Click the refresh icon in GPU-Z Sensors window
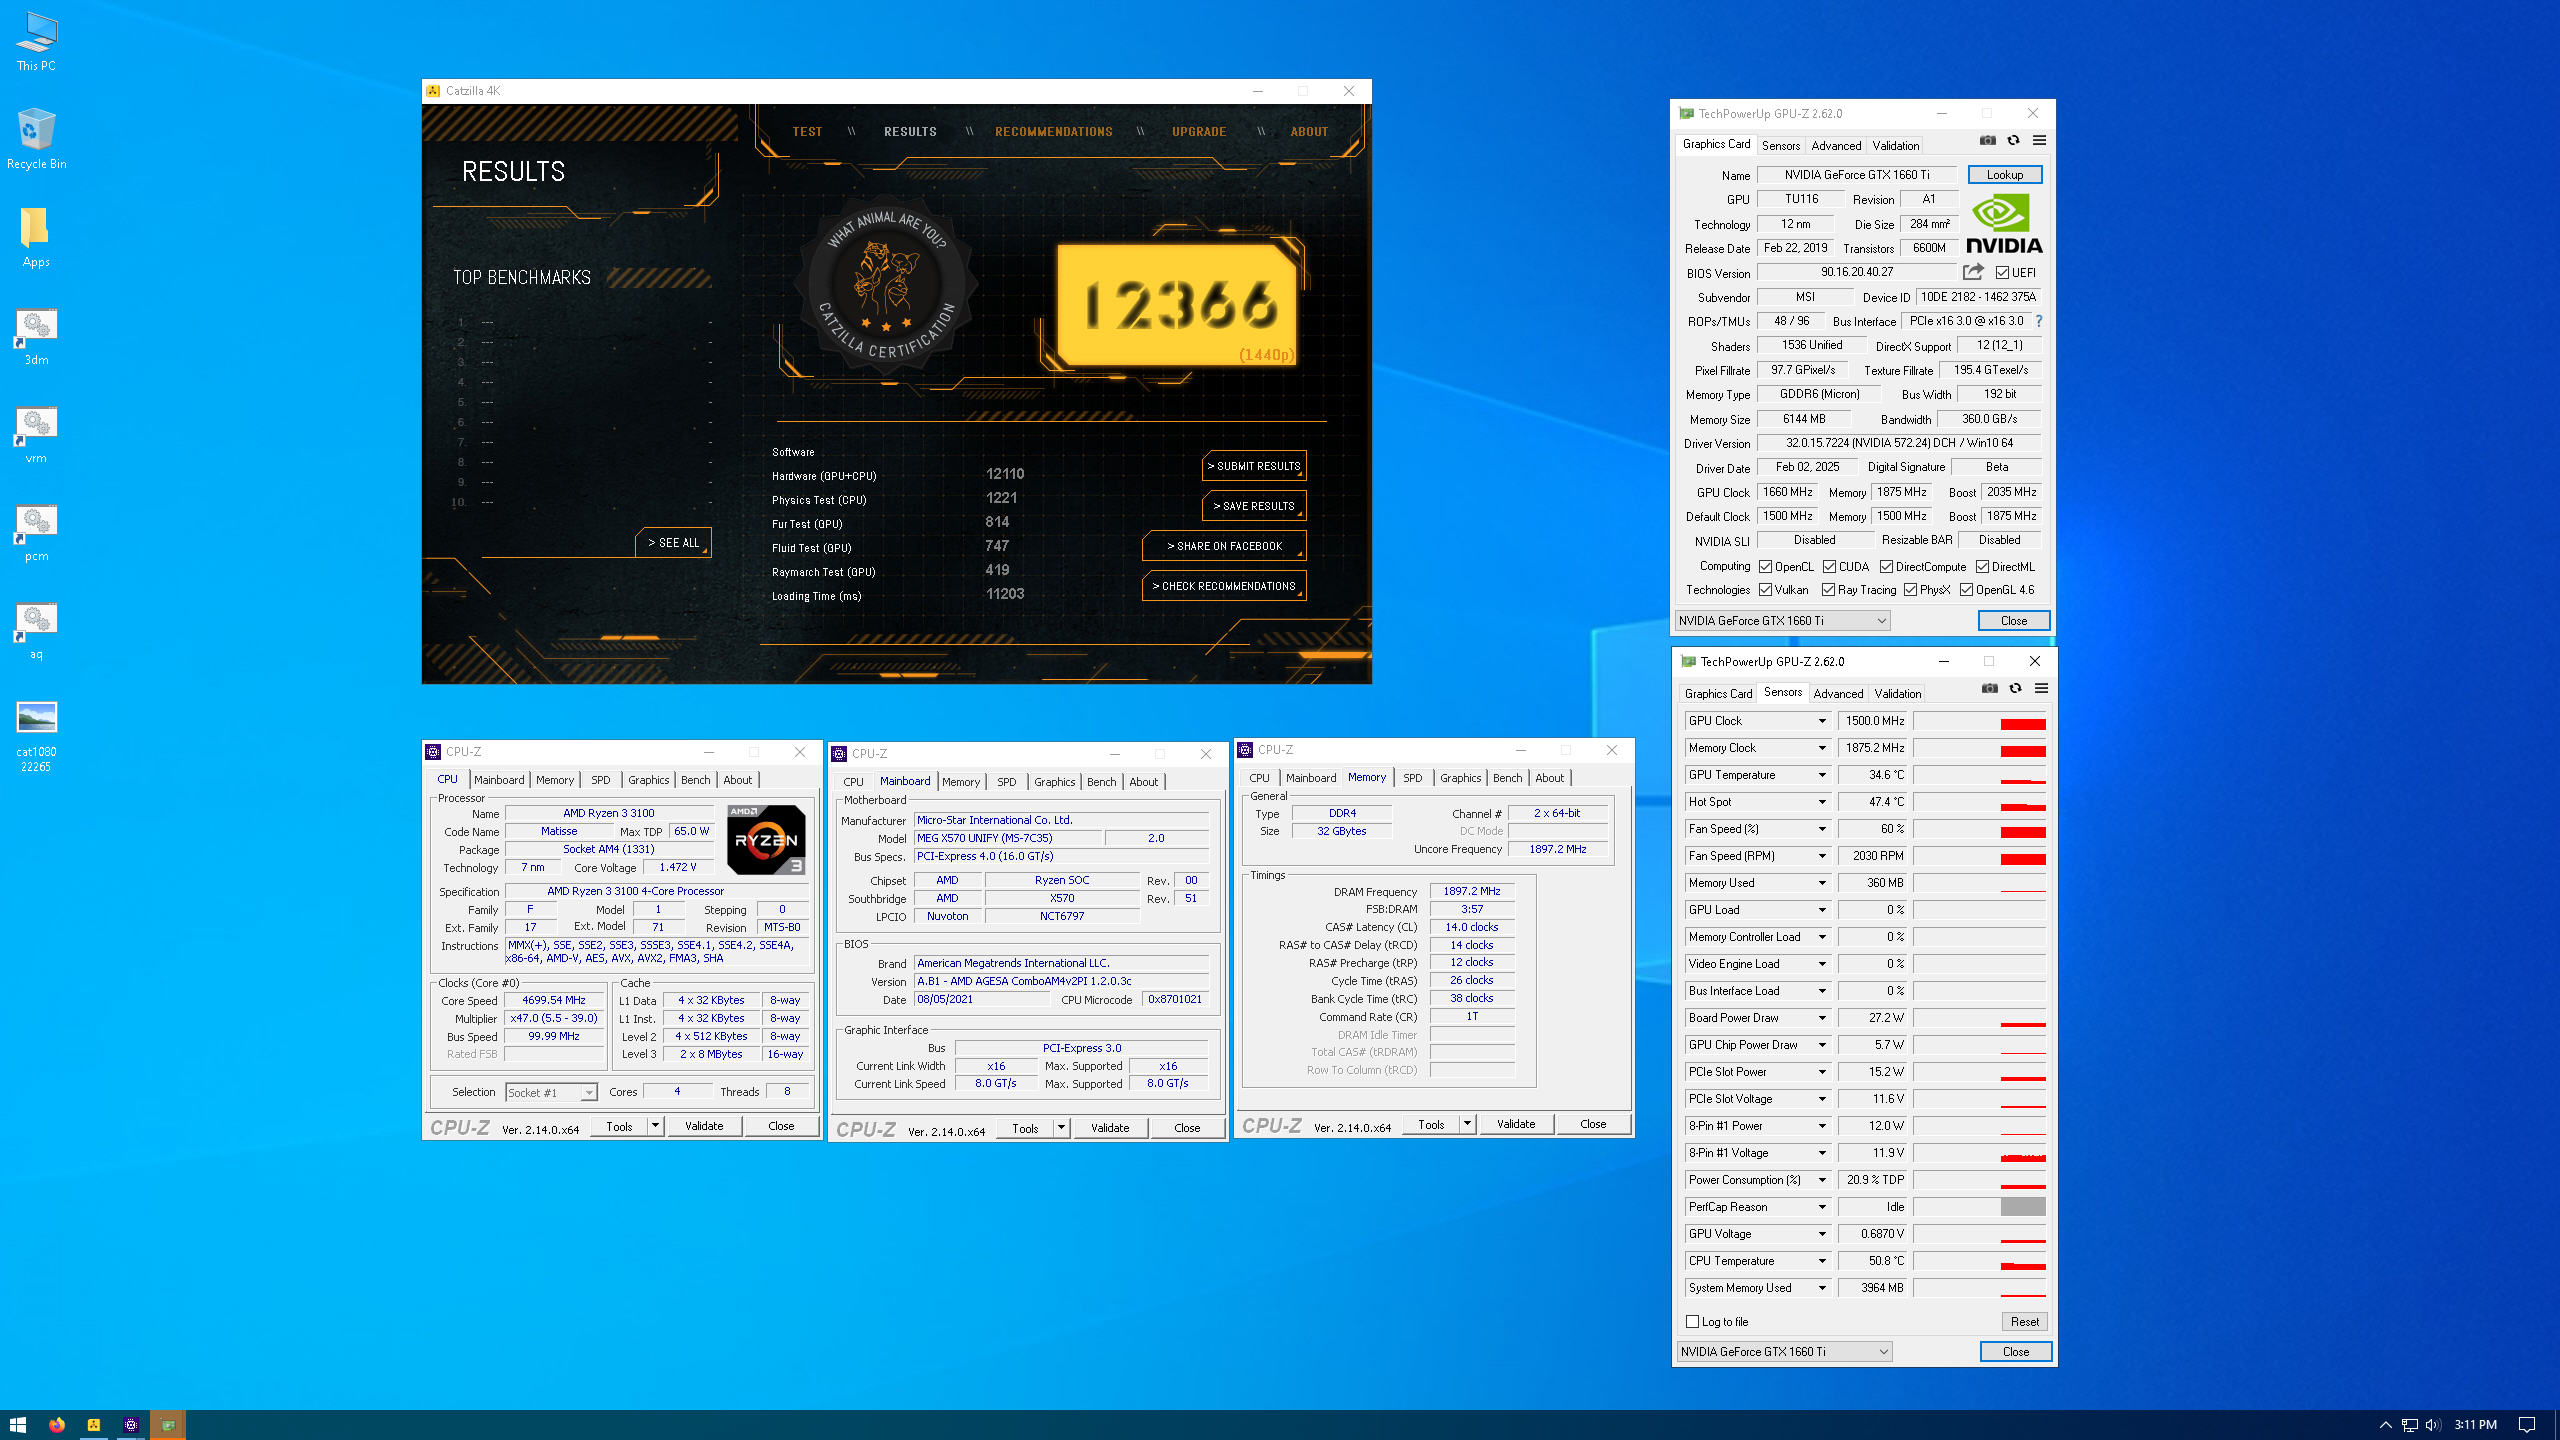The width and height of the screenshot is (2560, 1440). tap(2015, 689)
